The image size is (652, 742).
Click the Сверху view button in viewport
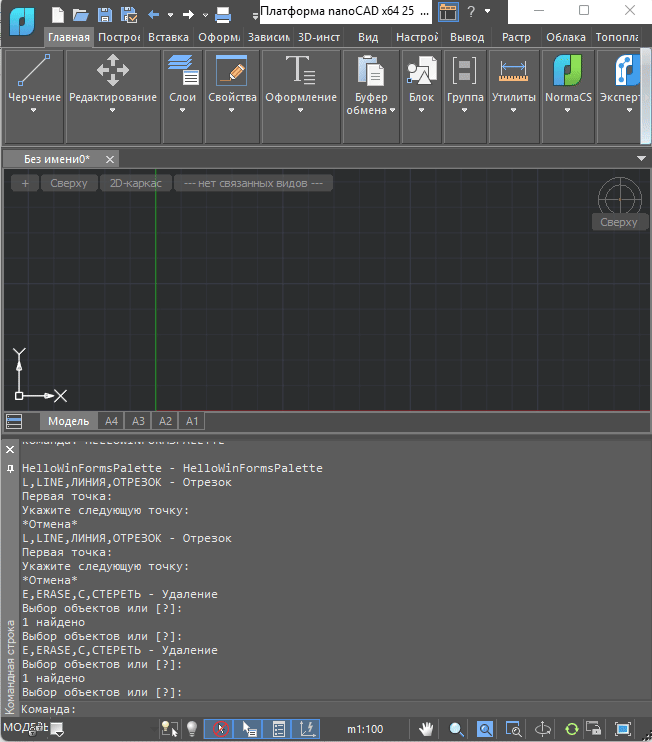pos(69,183)
